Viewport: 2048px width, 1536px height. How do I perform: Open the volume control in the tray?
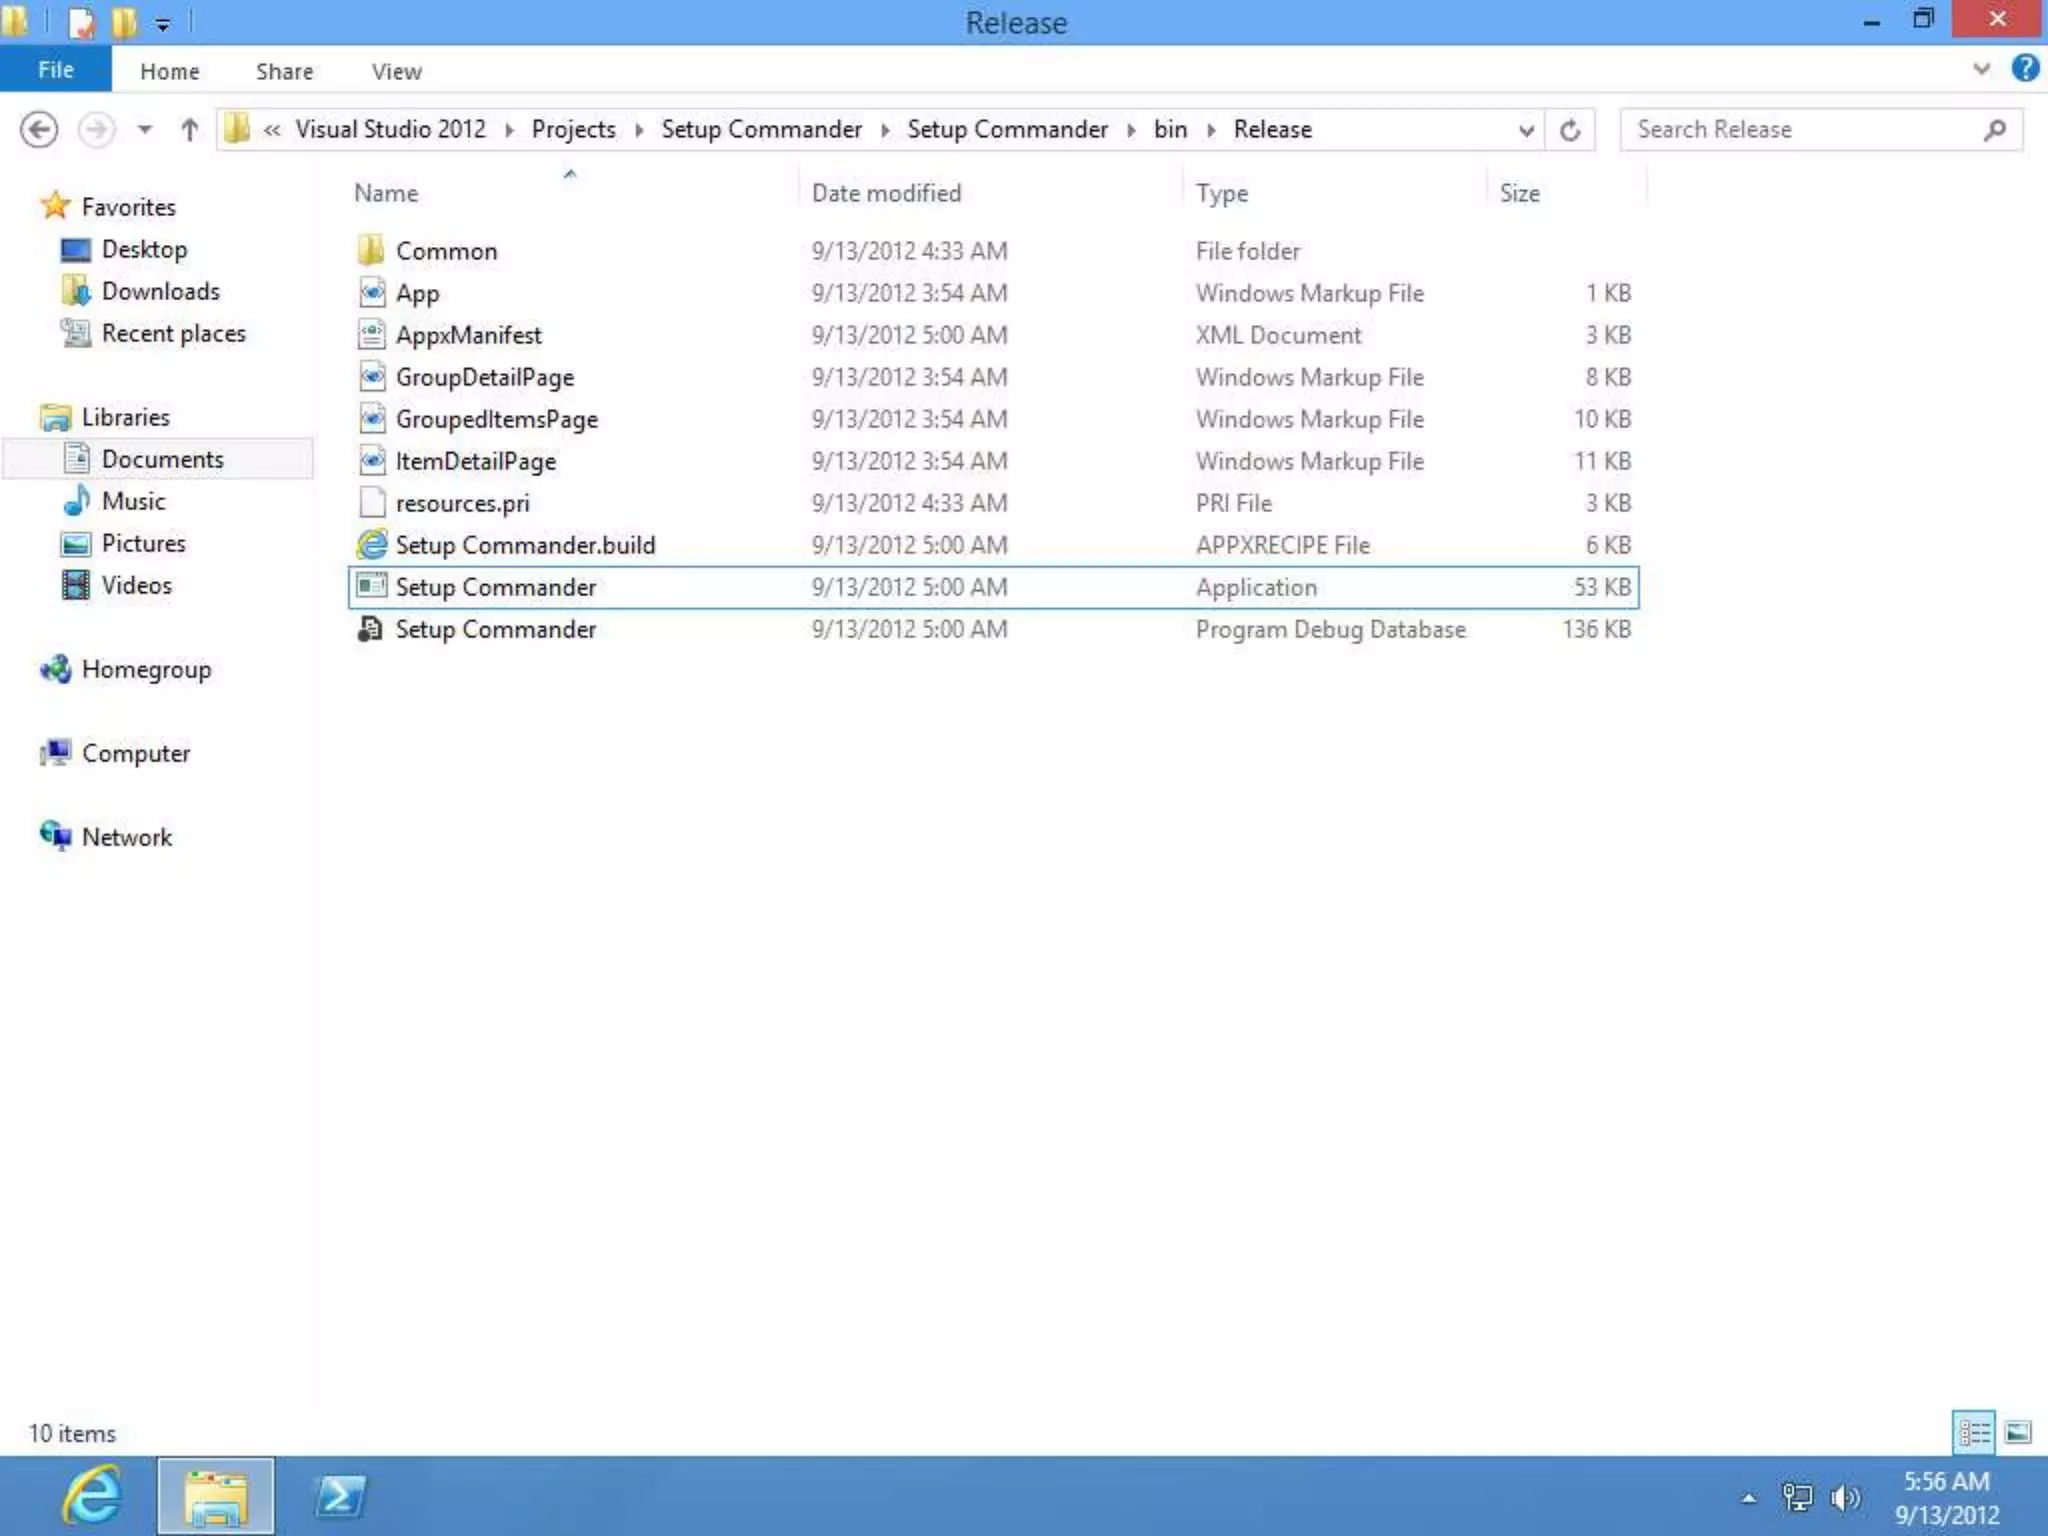coord(1844,1497)
